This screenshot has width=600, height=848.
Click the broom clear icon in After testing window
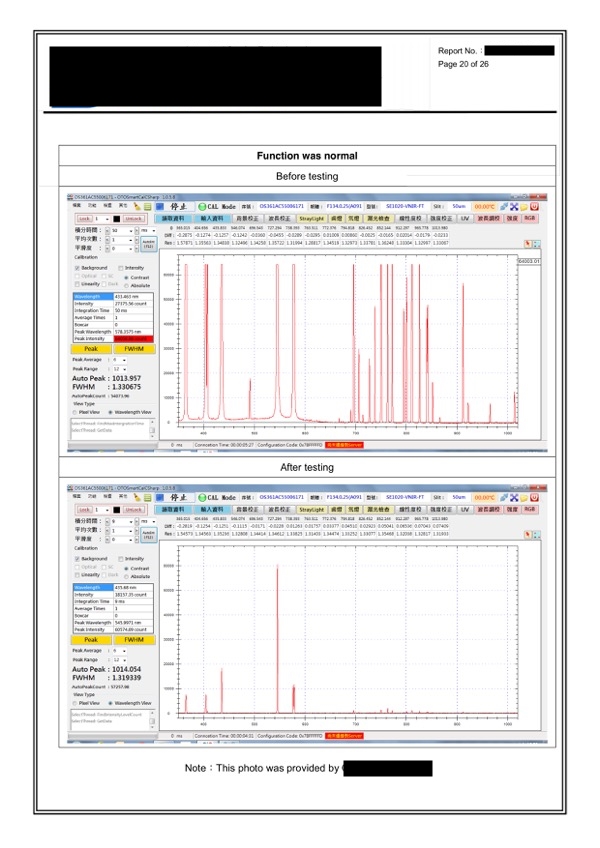[x=137, y=497]
